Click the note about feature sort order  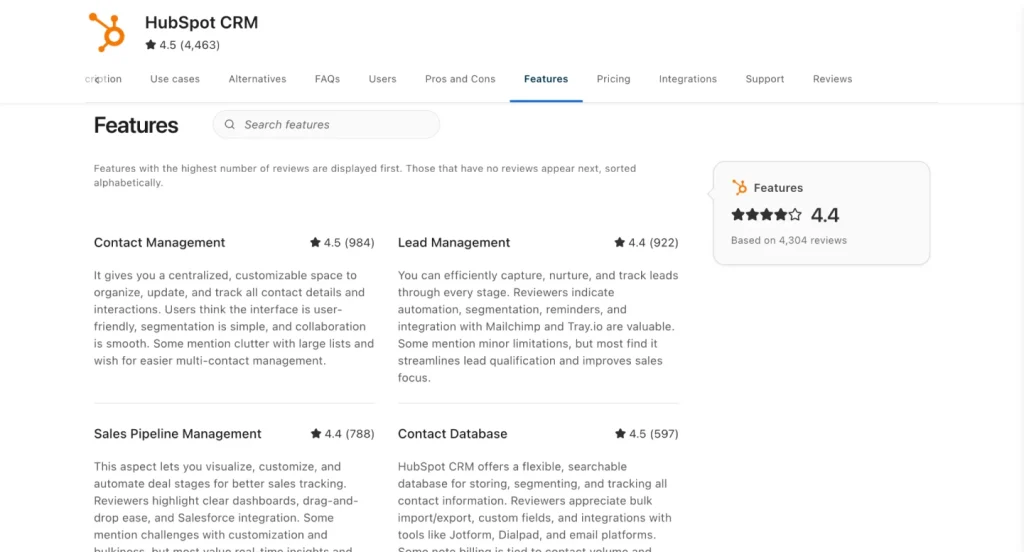[x=364, y=175]
